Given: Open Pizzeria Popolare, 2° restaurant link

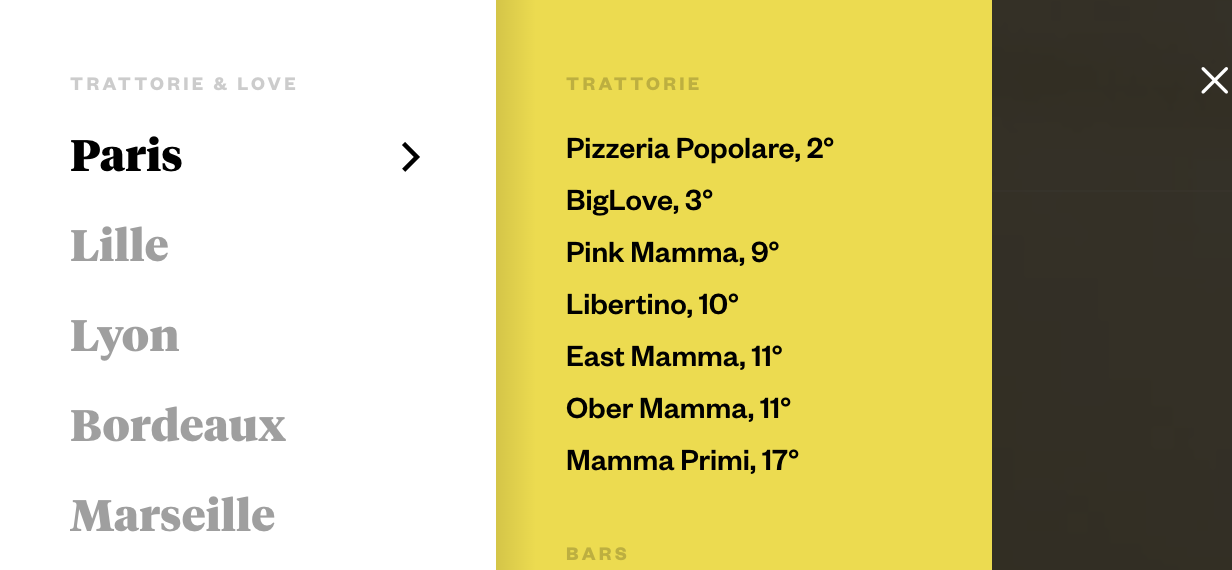Looking at the screenshot, I should [x=700, y=149].
